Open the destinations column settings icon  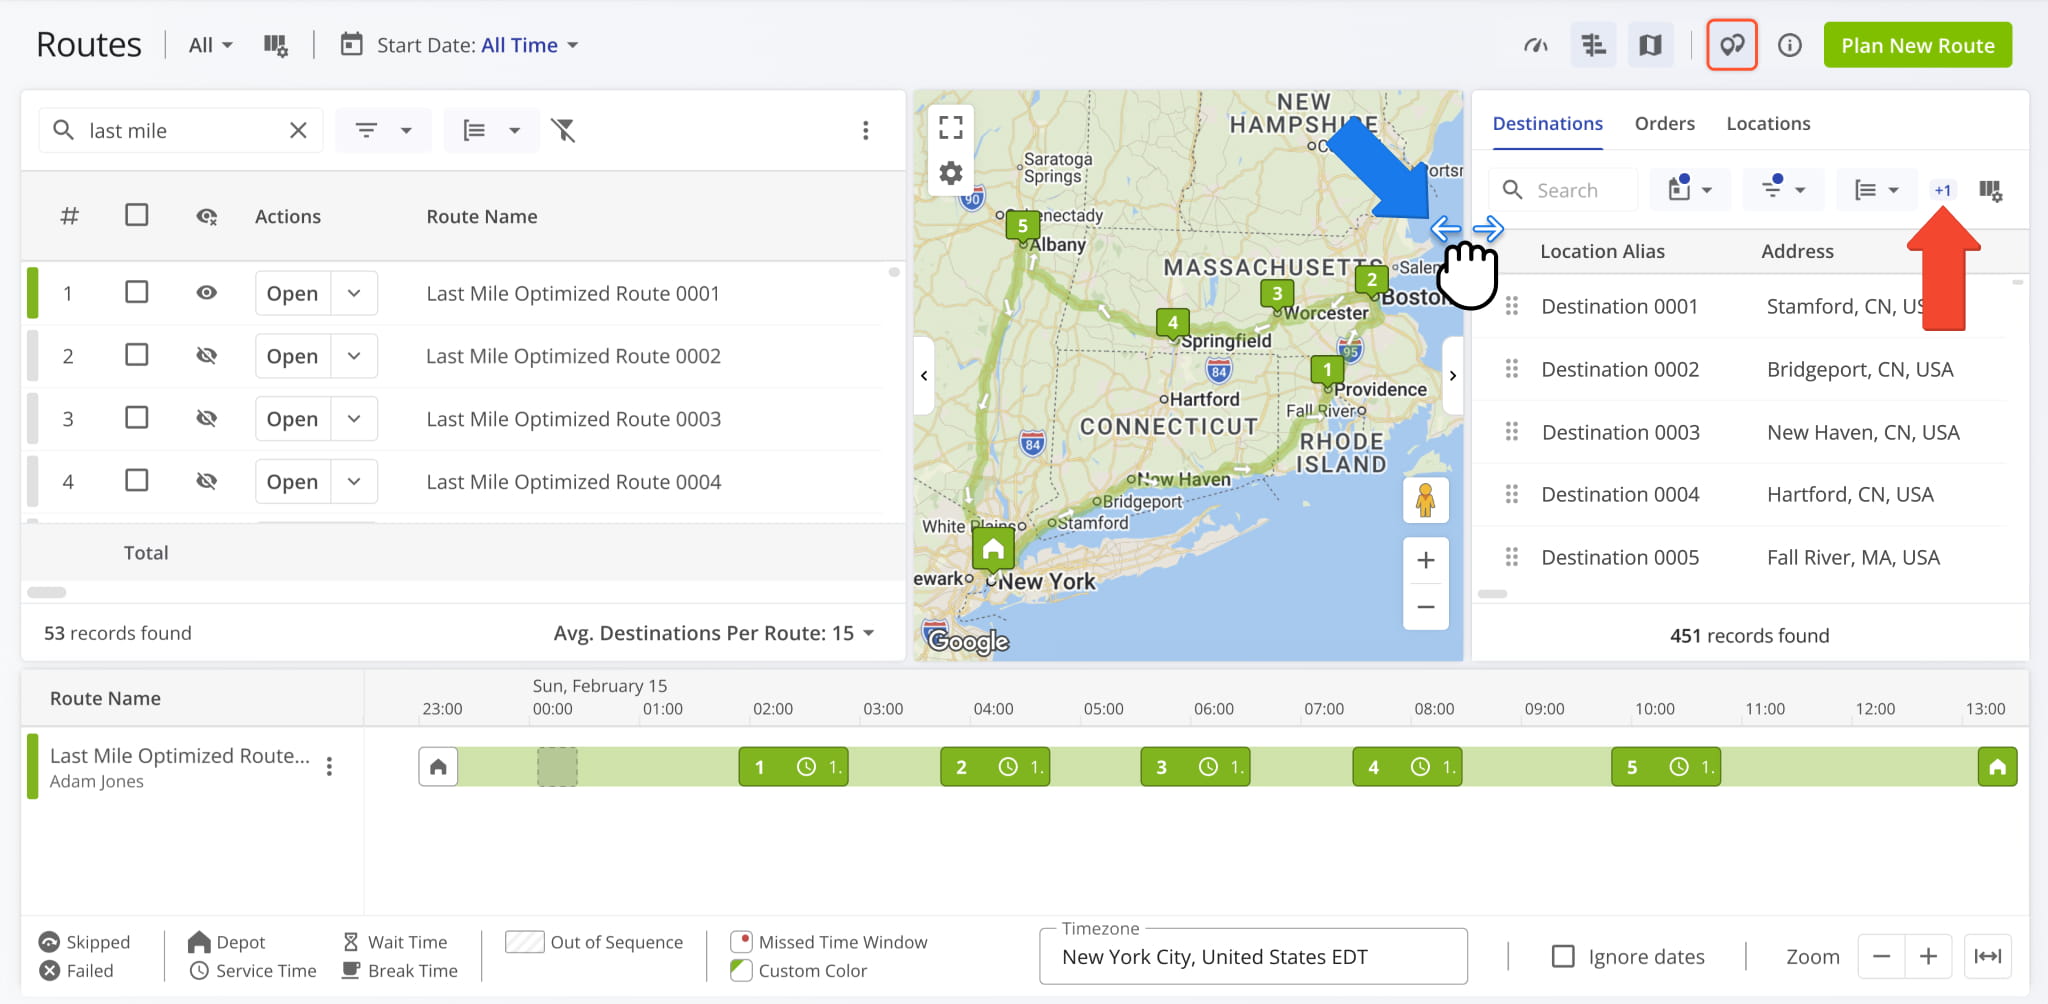tap(1990, 190)
